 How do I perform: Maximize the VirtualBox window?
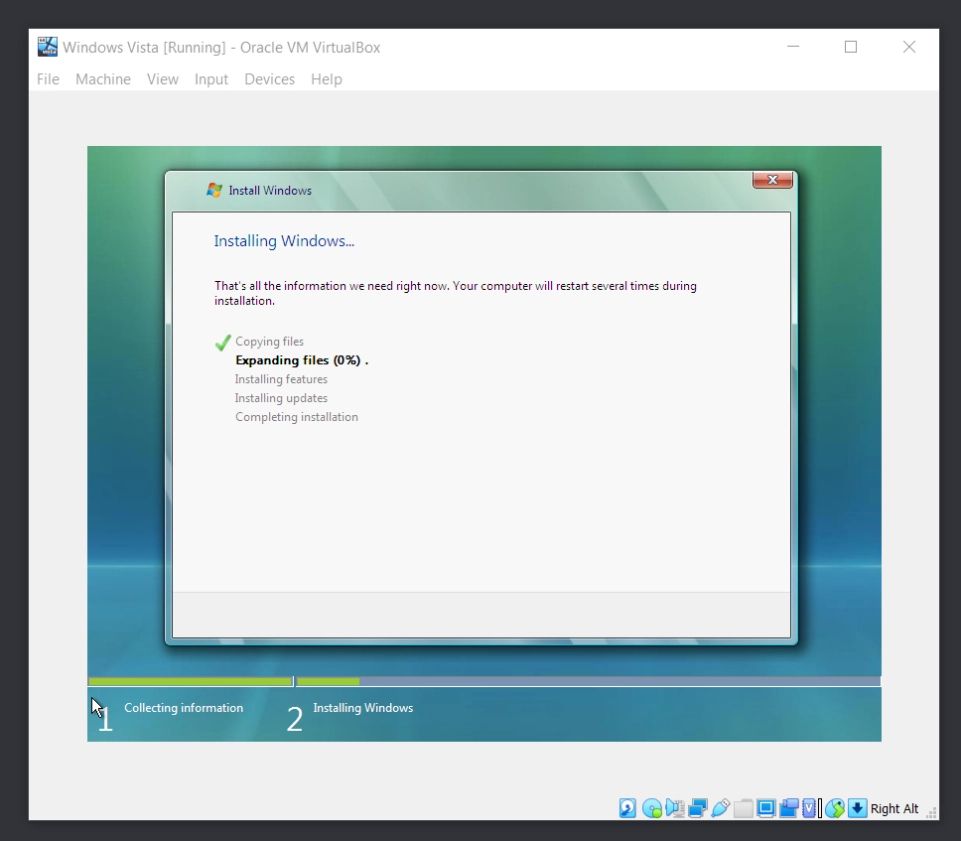(851, 47)
